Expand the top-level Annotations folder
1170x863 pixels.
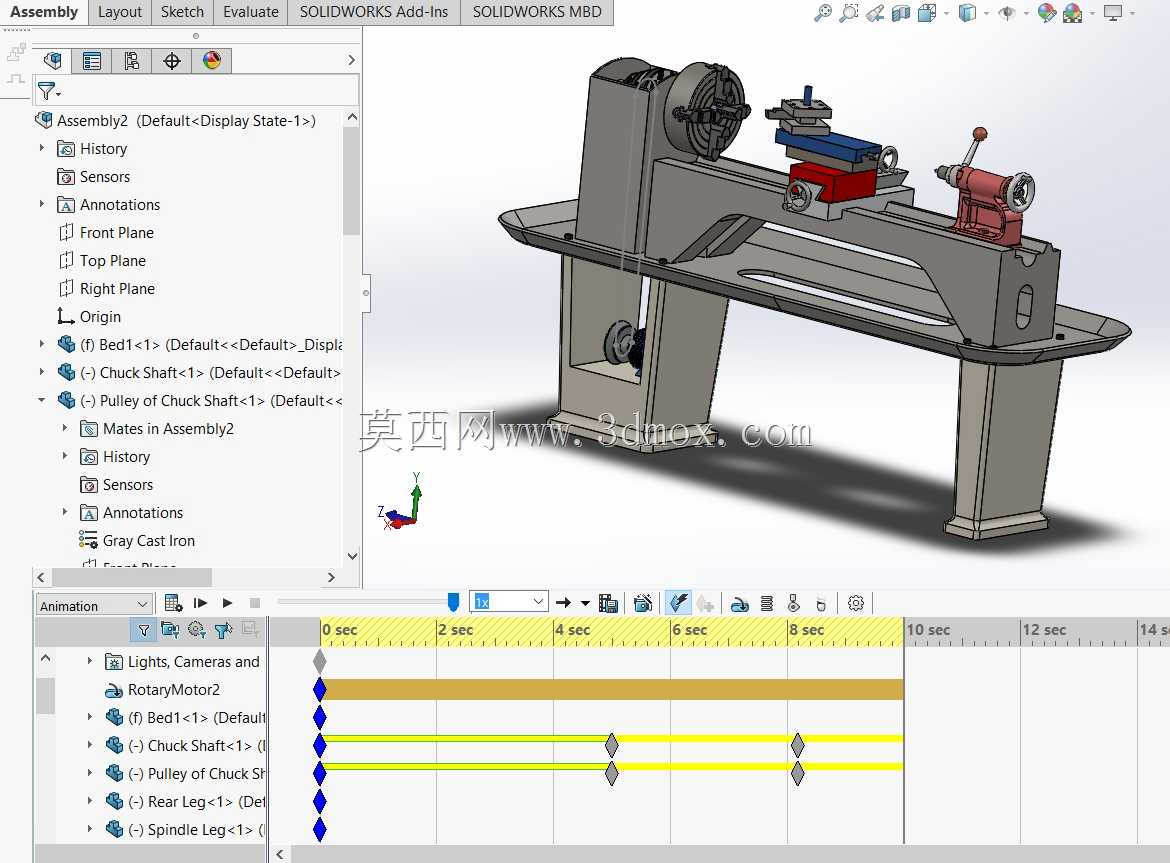pyautogui.click(x=42, y=204)
